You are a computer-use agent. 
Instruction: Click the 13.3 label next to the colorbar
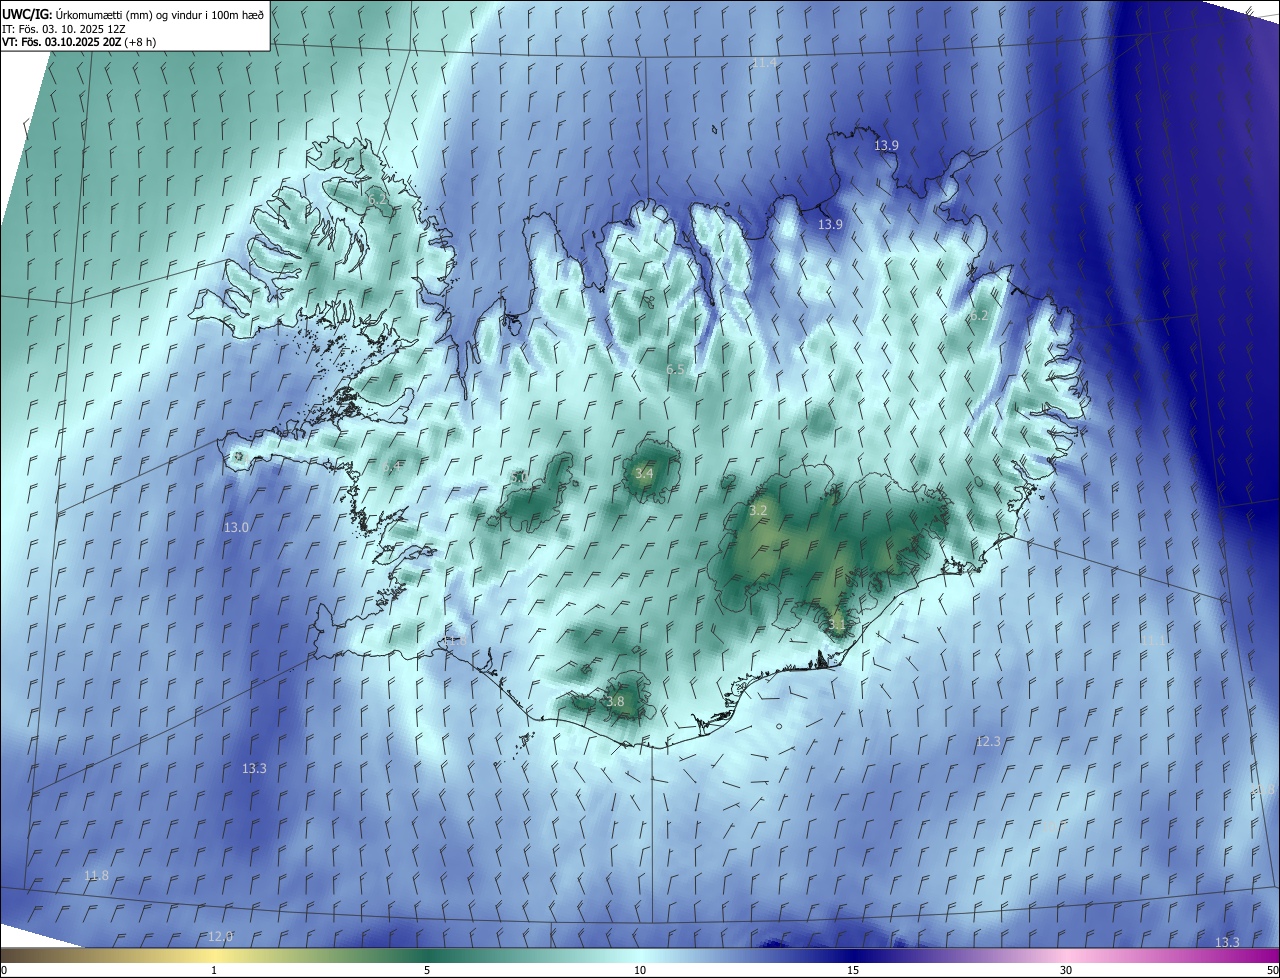coord(1227,943)
